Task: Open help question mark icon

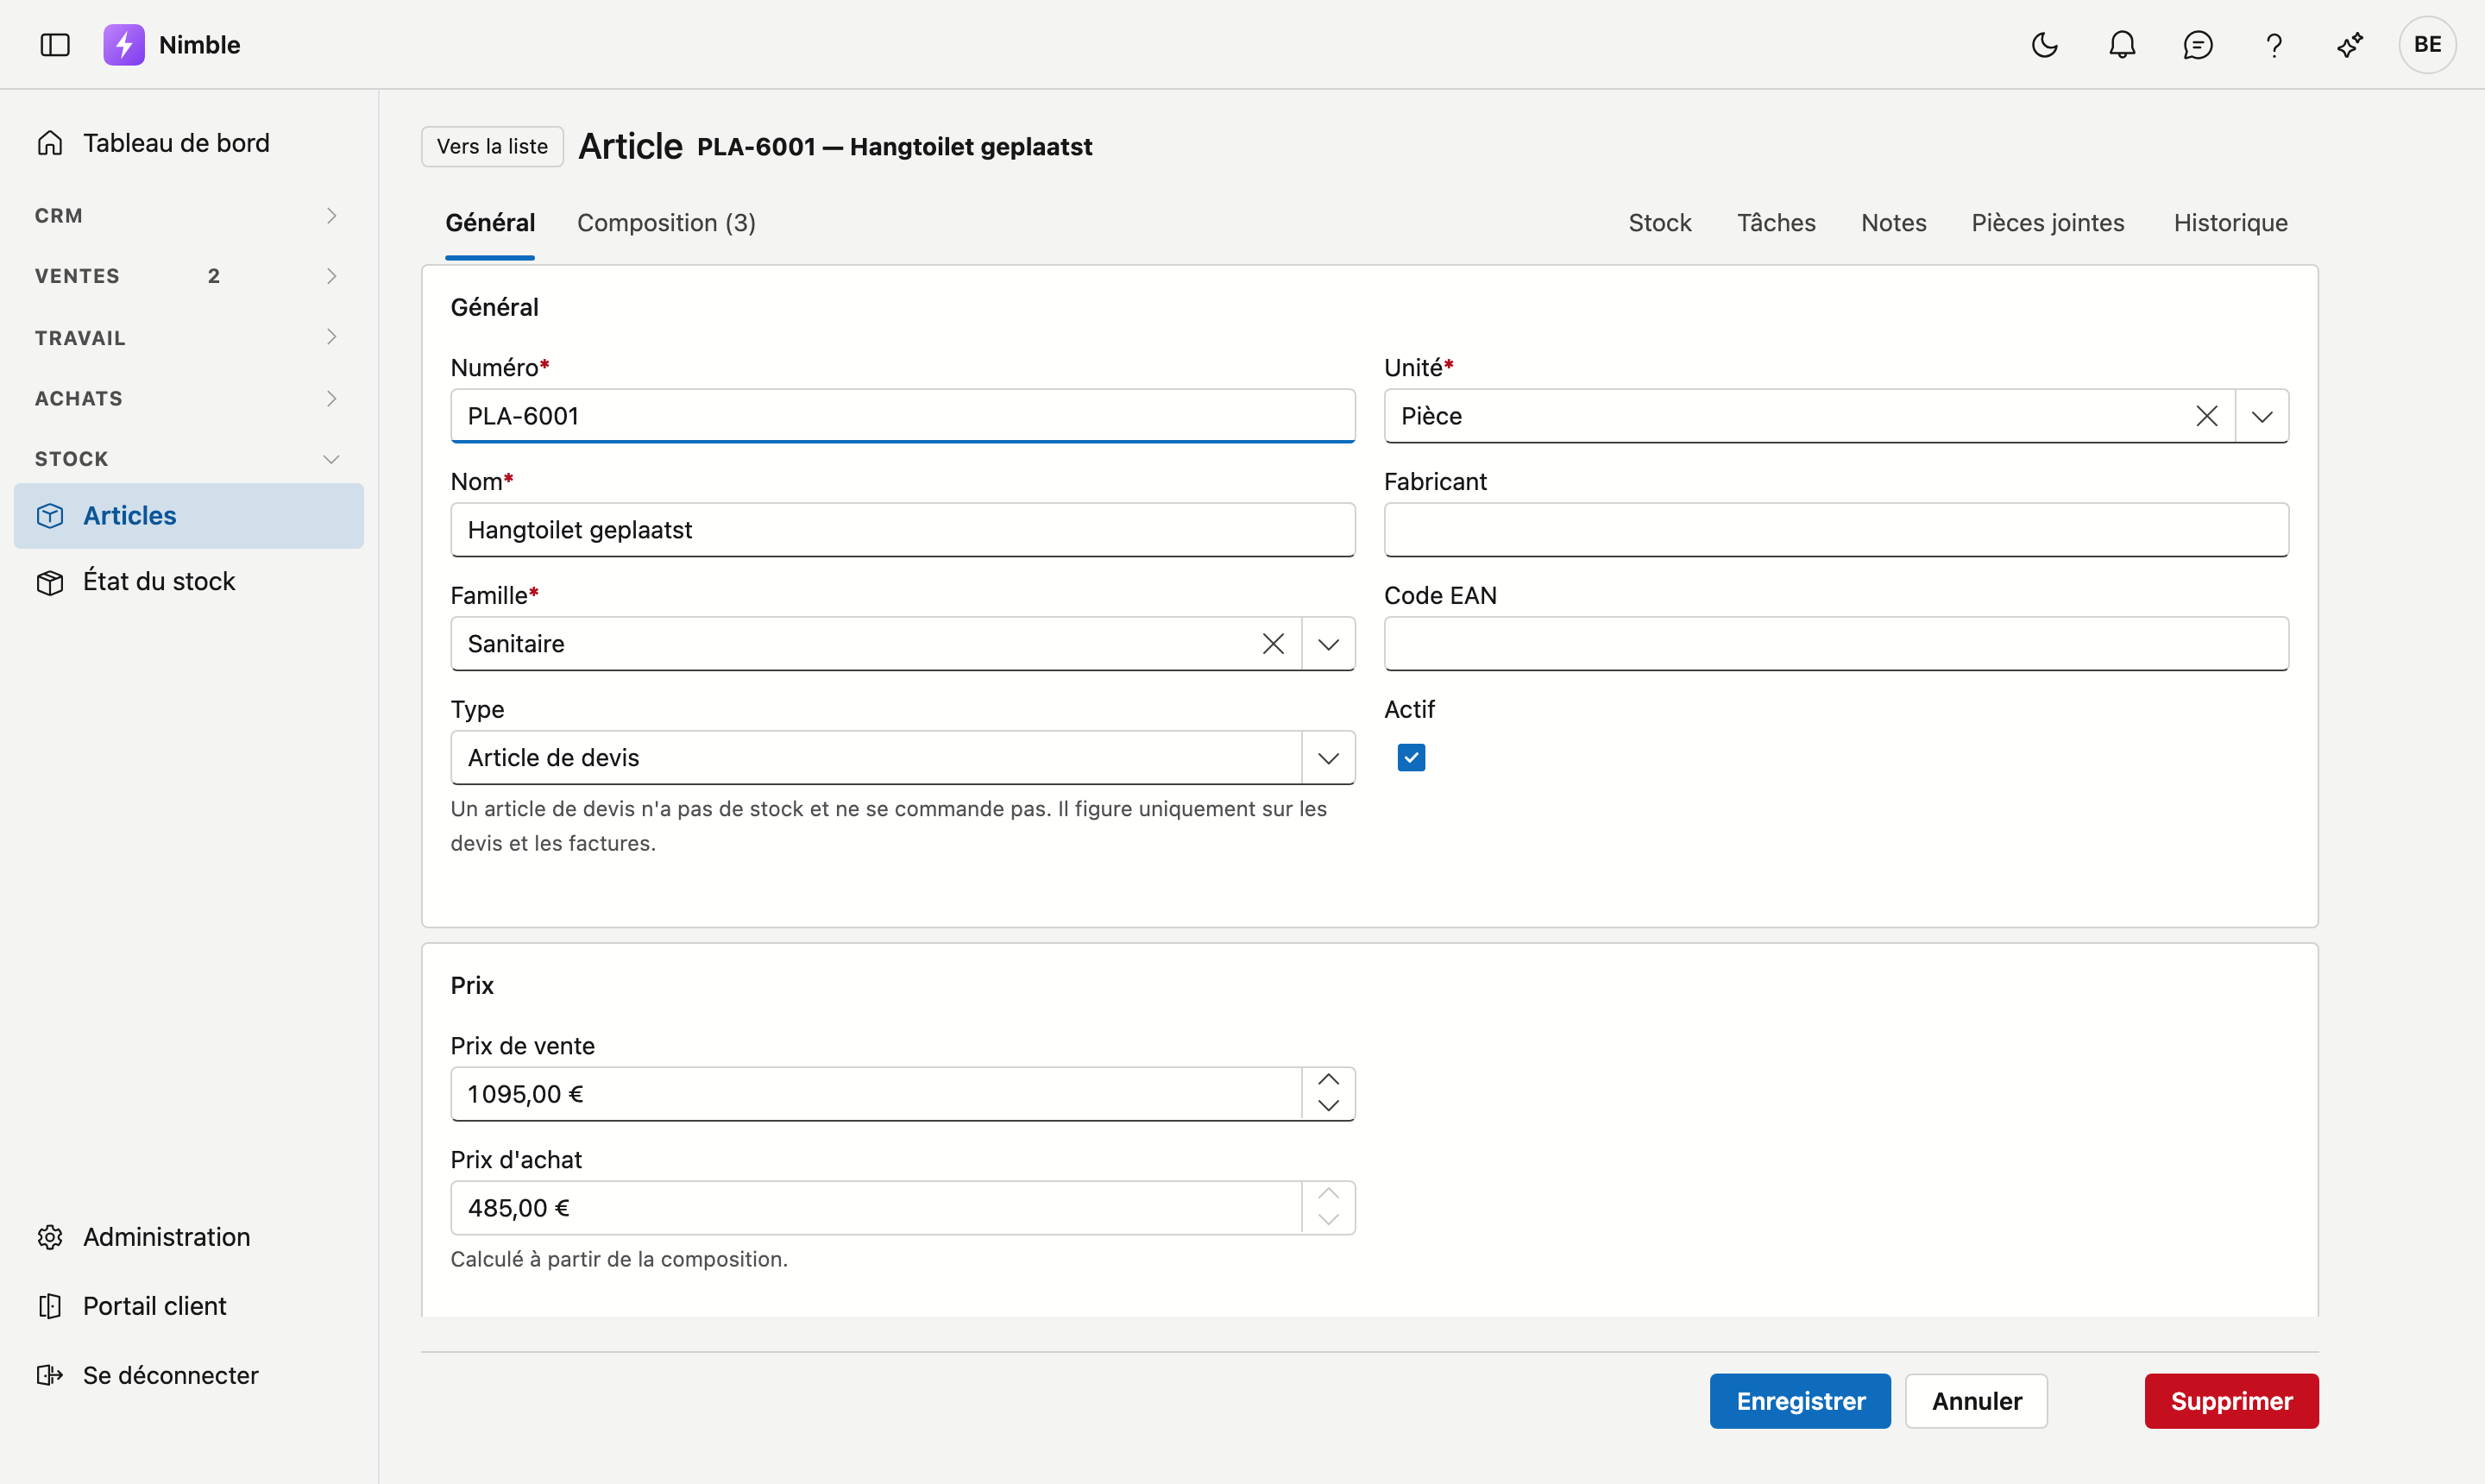Action: tap(2274, 45)
